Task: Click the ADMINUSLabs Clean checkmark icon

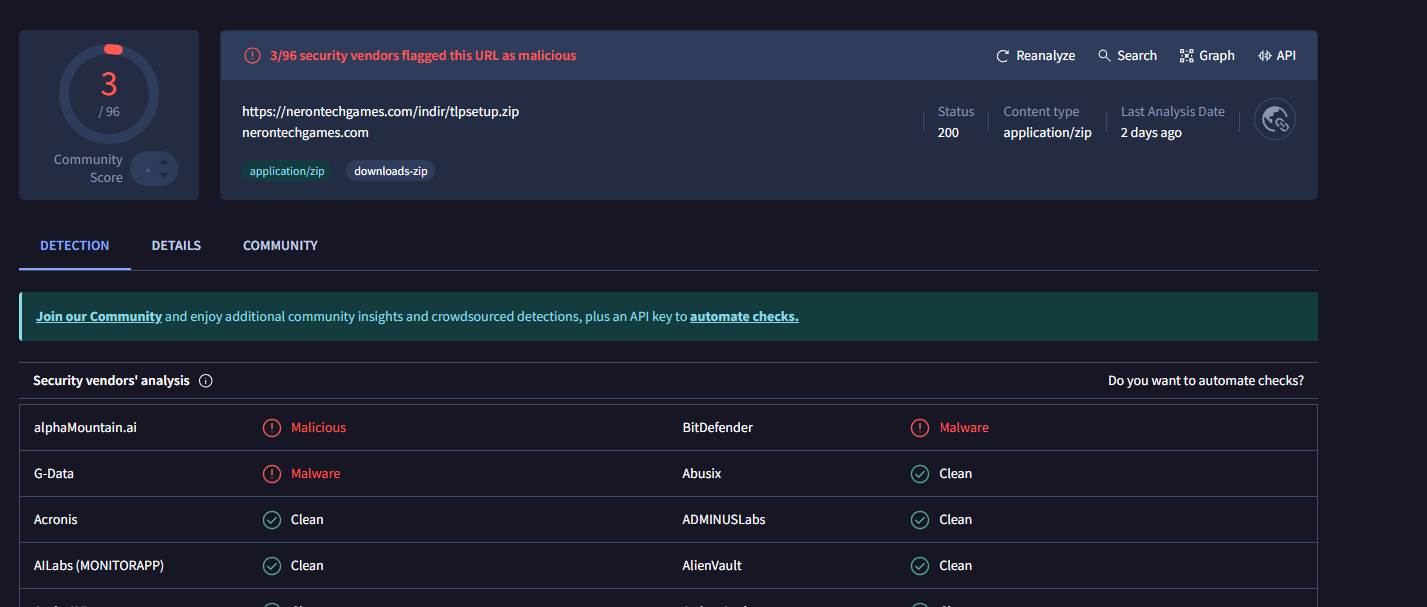Action: [920, 520]
